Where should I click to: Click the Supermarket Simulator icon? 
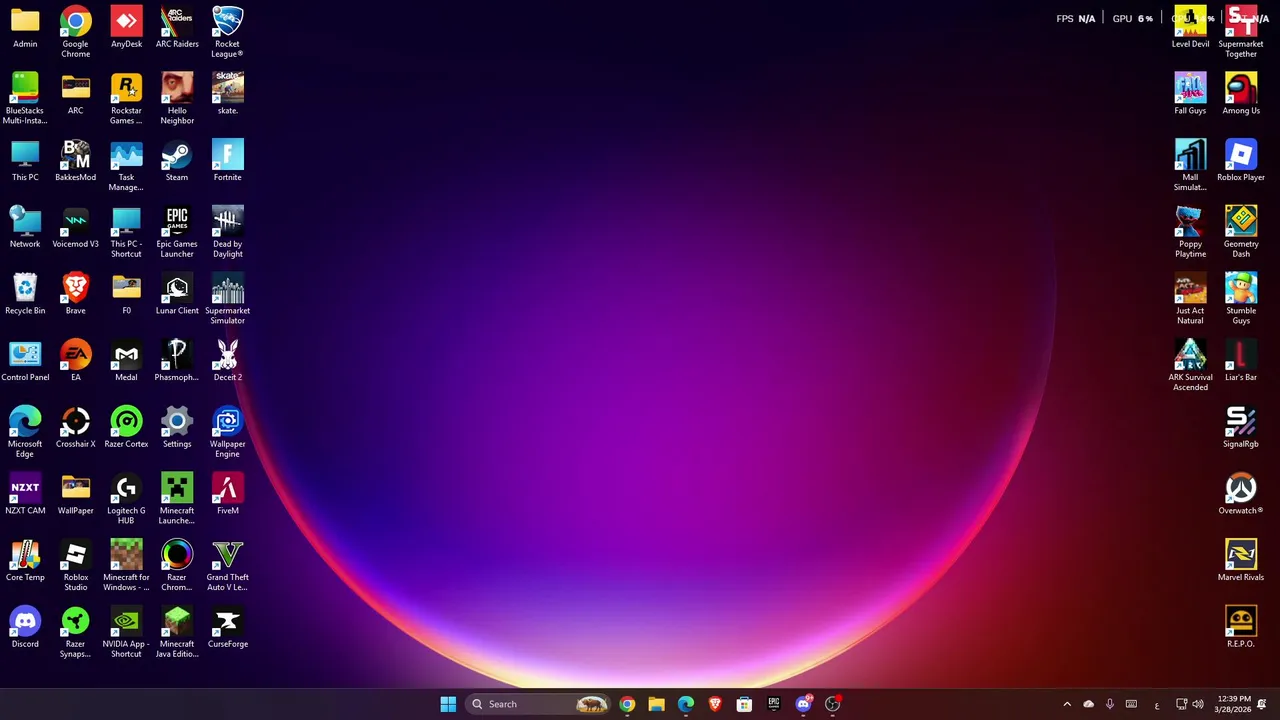[x=227, y=288]
